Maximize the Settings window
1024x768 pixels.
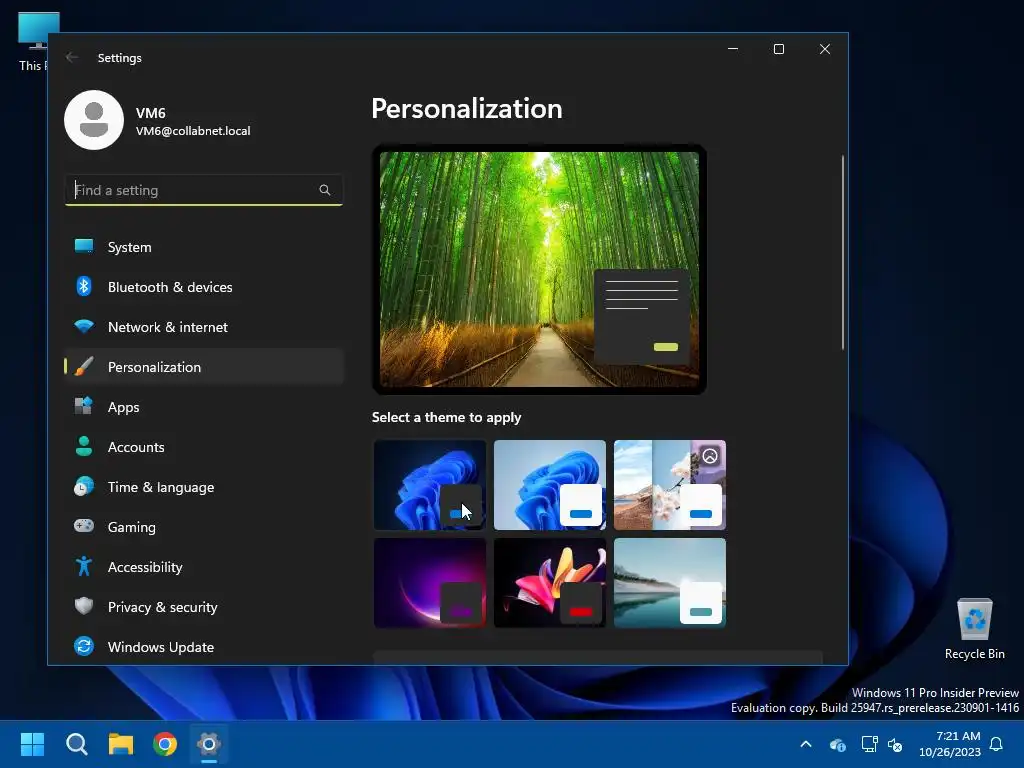tap(778, 49)
